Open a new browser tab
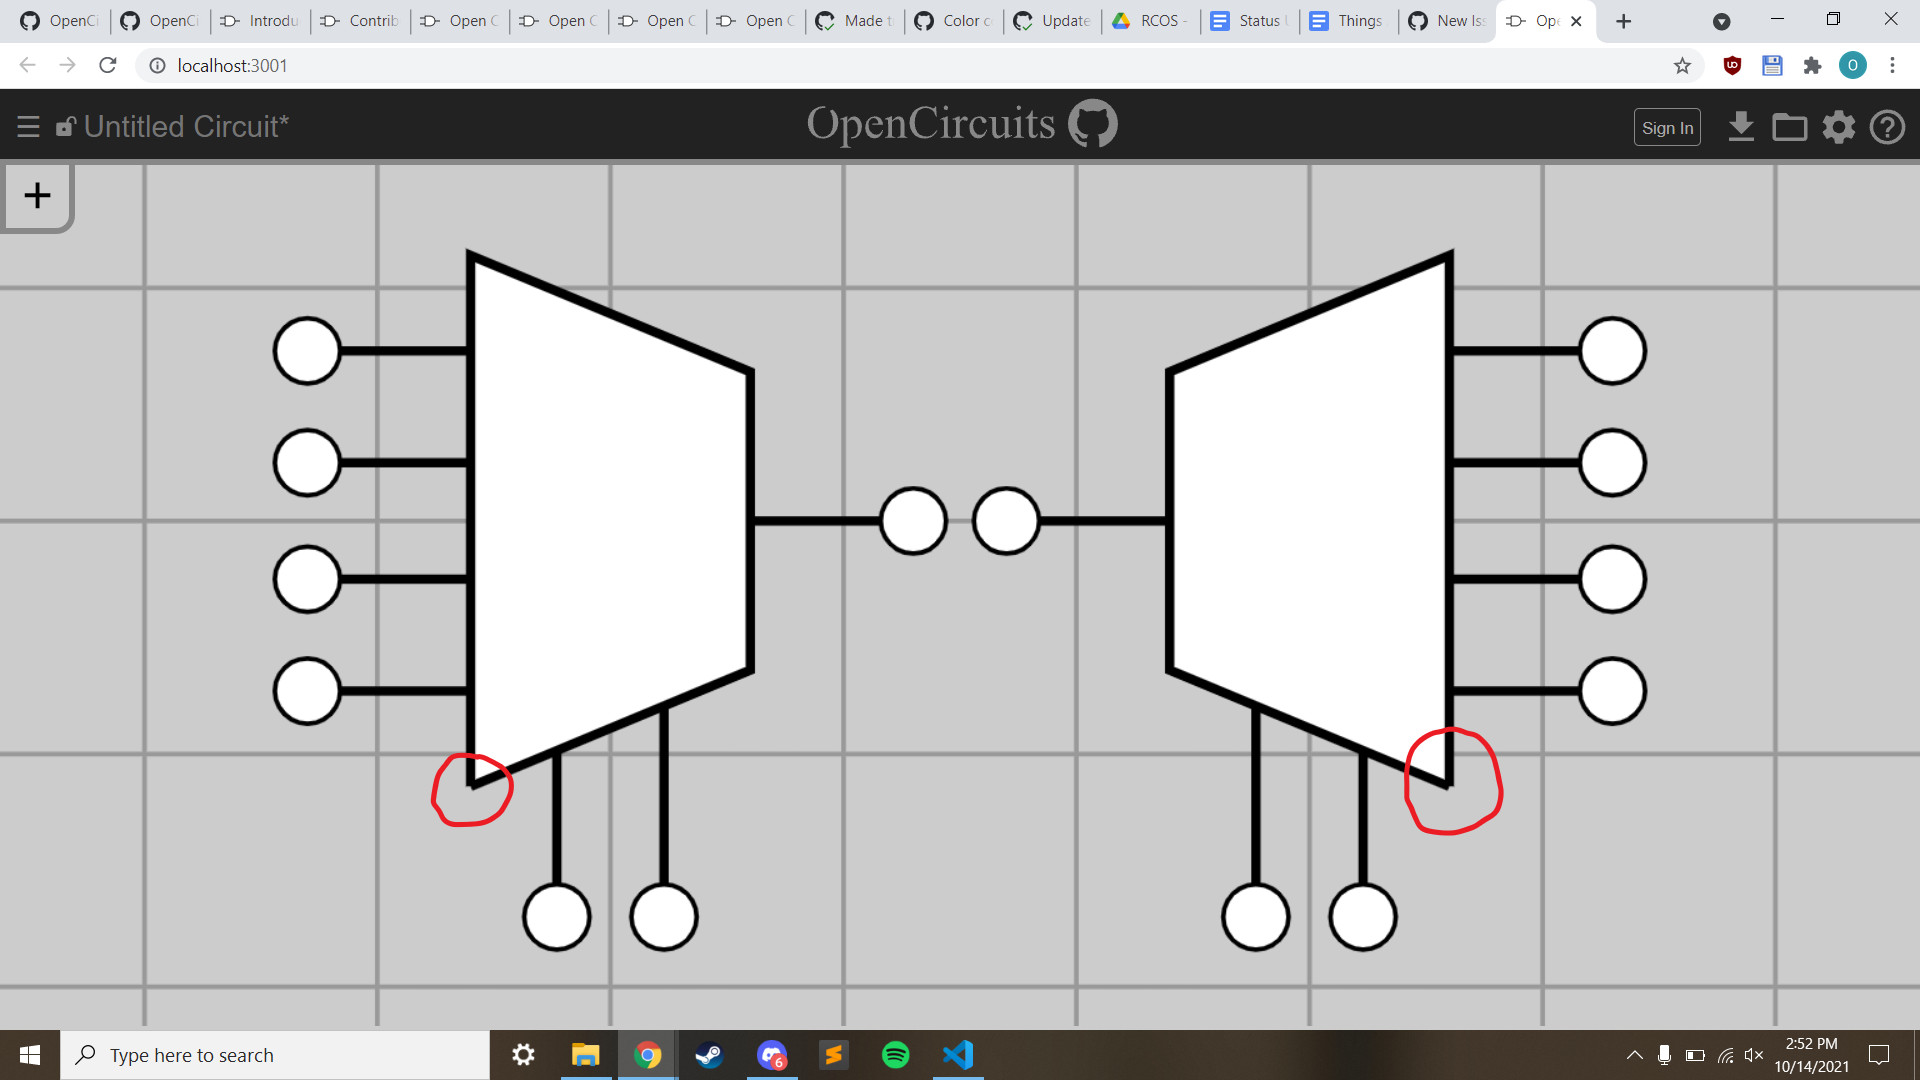1920x1080 pixels. pos(1623,21)
